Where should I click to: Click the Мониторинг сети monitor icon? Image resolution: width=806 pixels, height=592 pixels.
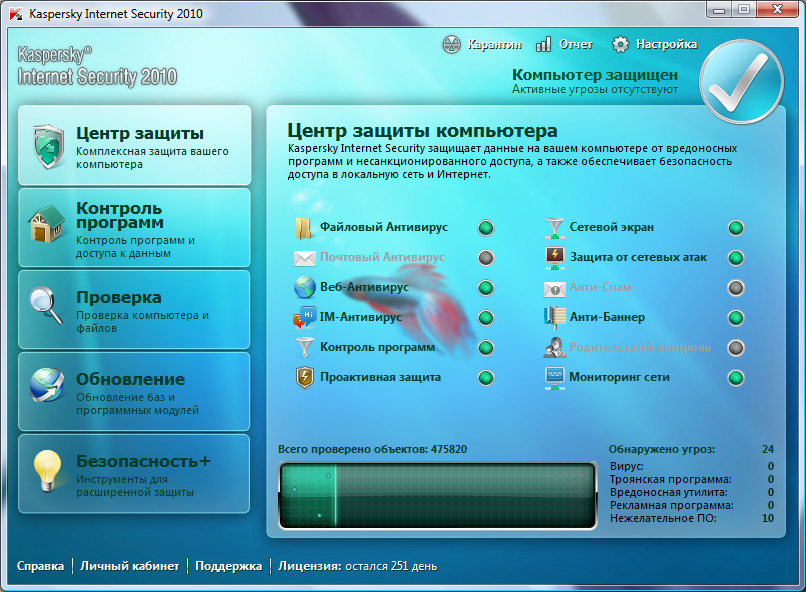pyautogui.click(x=555, y=379)
